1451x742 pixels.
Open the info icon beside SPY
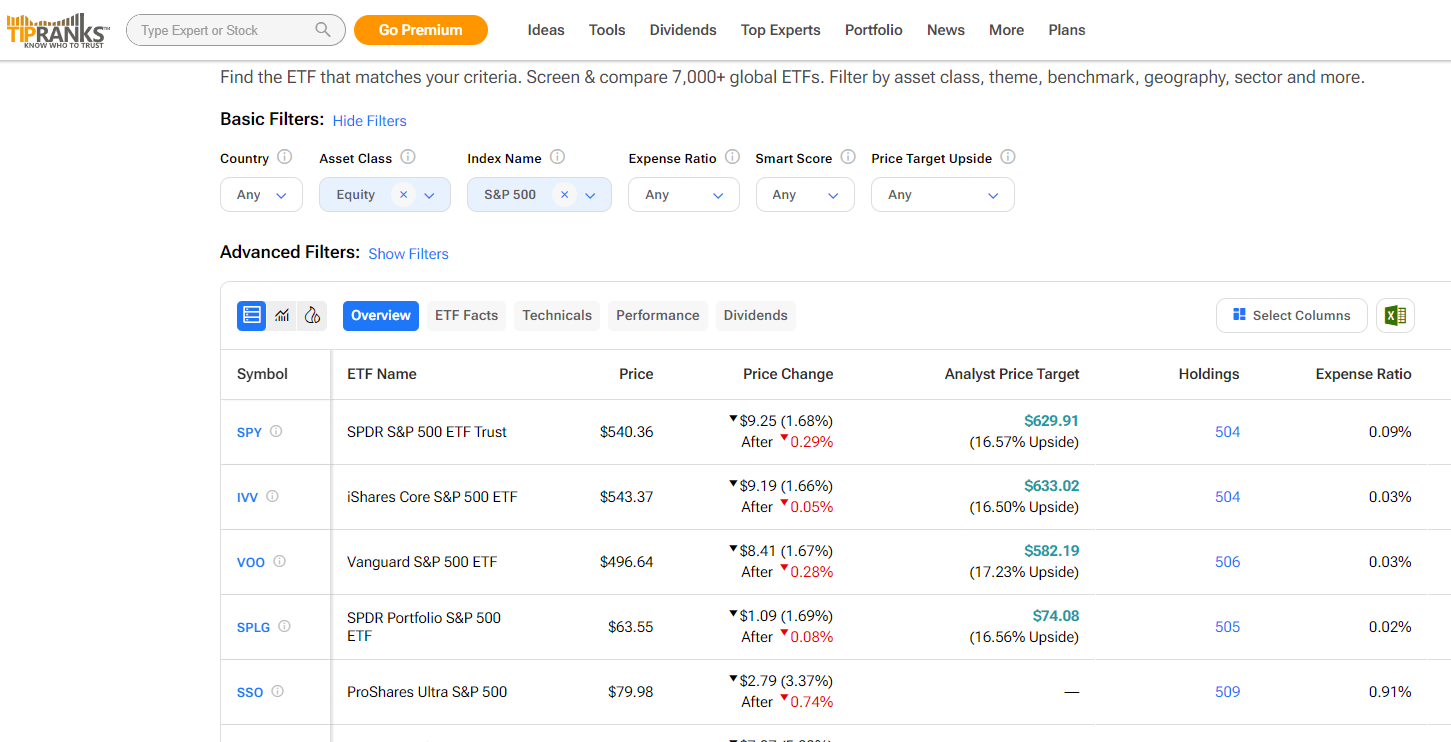point(276,431)
